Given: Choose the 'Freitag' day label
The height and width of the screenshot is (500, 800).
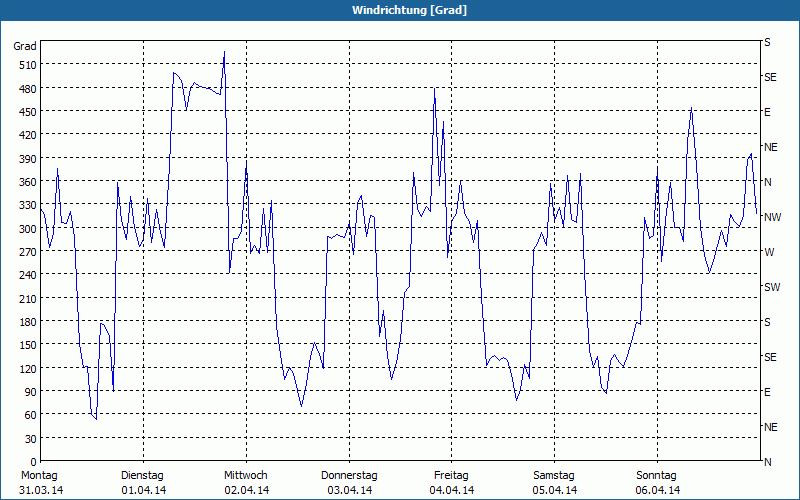Looking at the screenshot, I should [x=451, y=476].
